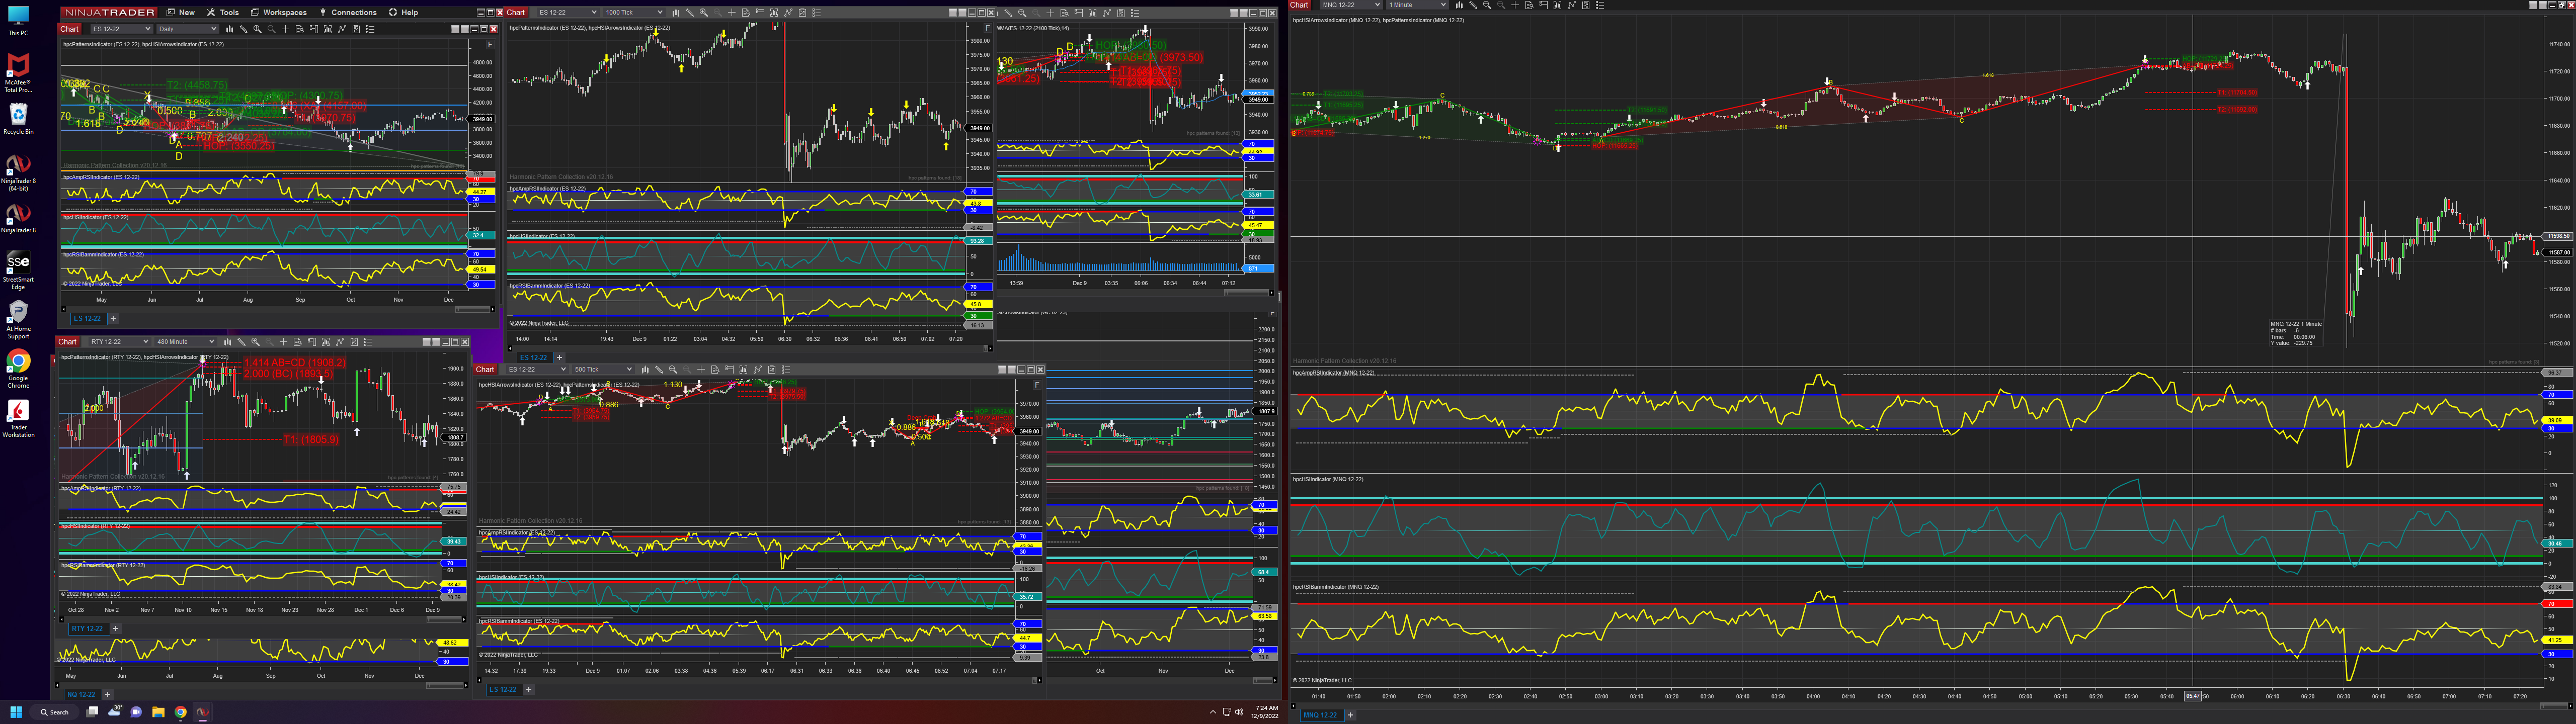Image resolution: width=2576 pixels, height=724 pixels.
Task: Click crosshair plus icon in MNQ chart toolbar
Action: pyautogui.click(x=1515, y=5)
